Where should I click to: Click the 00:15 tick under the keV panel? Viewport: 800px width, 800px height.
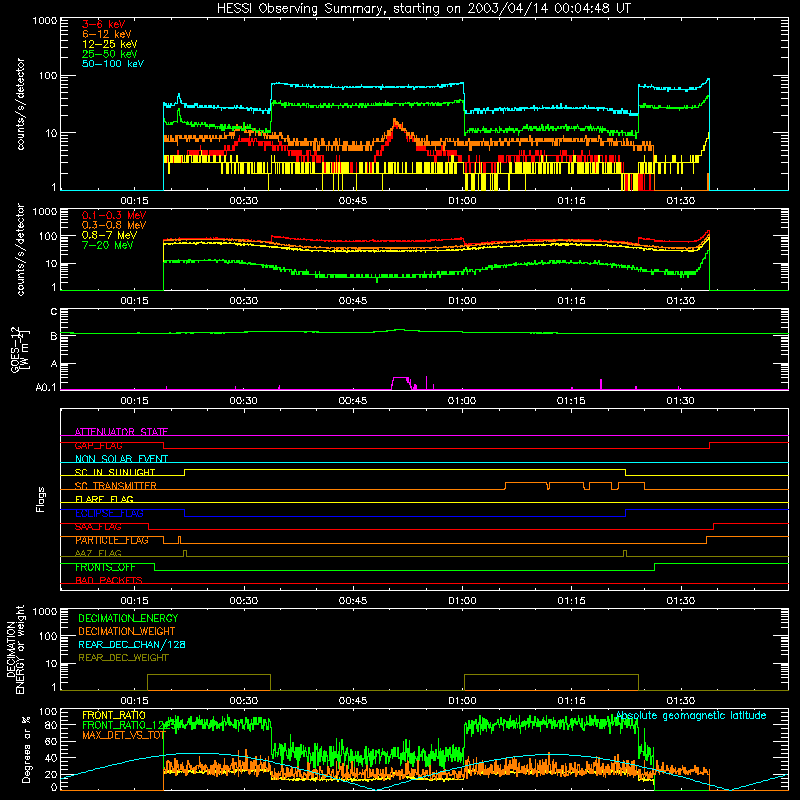click(134, 201)
